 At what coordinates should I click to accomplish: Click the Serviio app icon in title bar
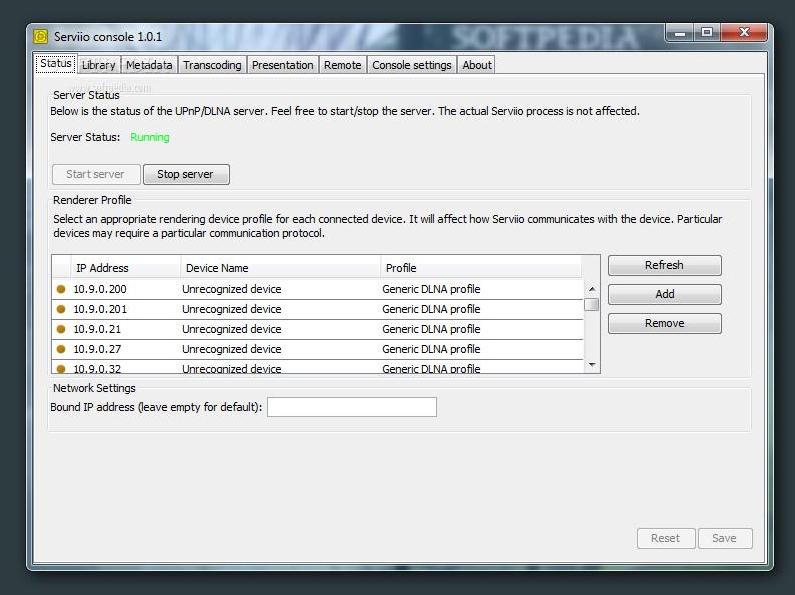click(41, 36)
